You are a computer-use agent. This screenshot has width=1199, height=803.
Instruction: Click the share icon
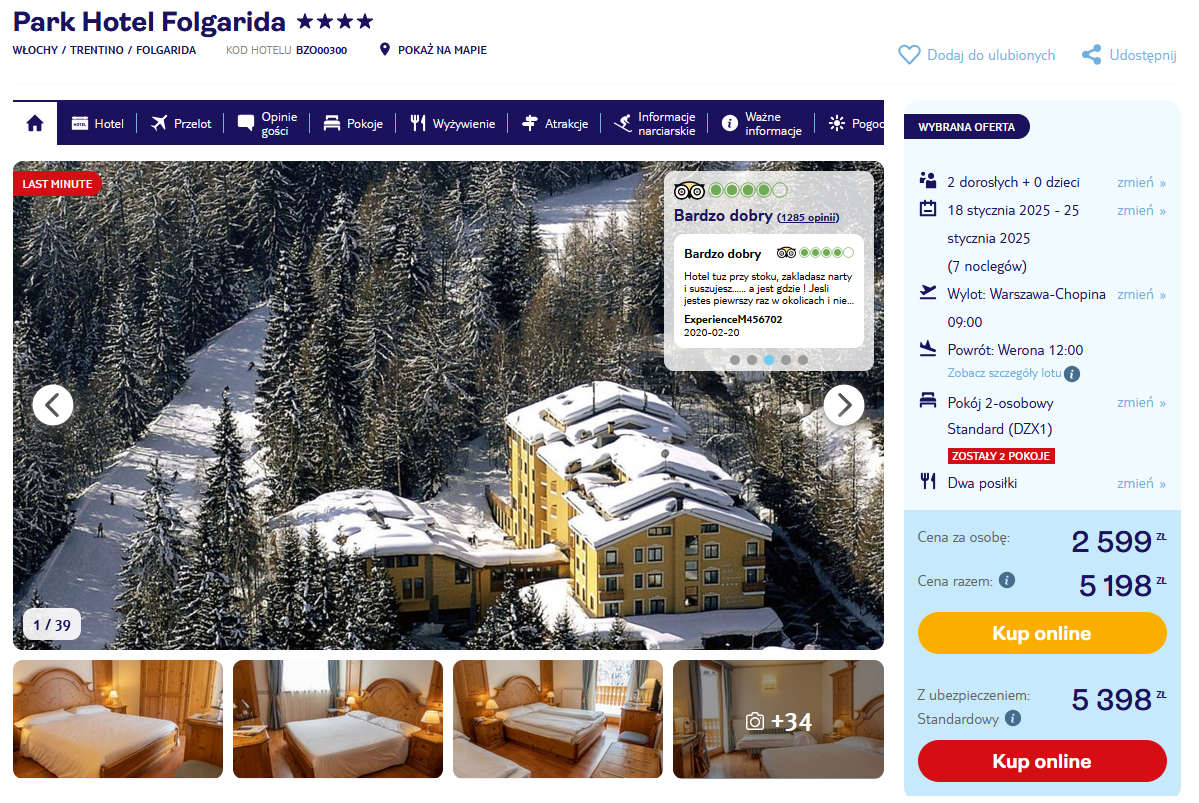pos(1091,55)
